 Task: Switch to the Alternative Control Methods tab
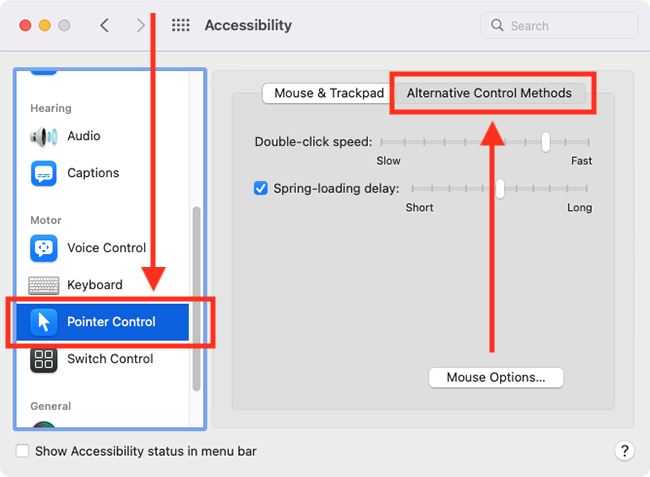point(489,93)
